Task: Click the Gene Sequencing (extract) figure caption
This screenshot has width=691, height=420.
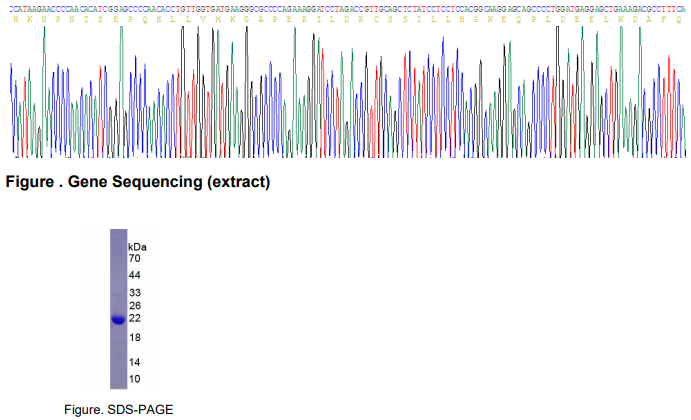Action: [x=137, y=182]
